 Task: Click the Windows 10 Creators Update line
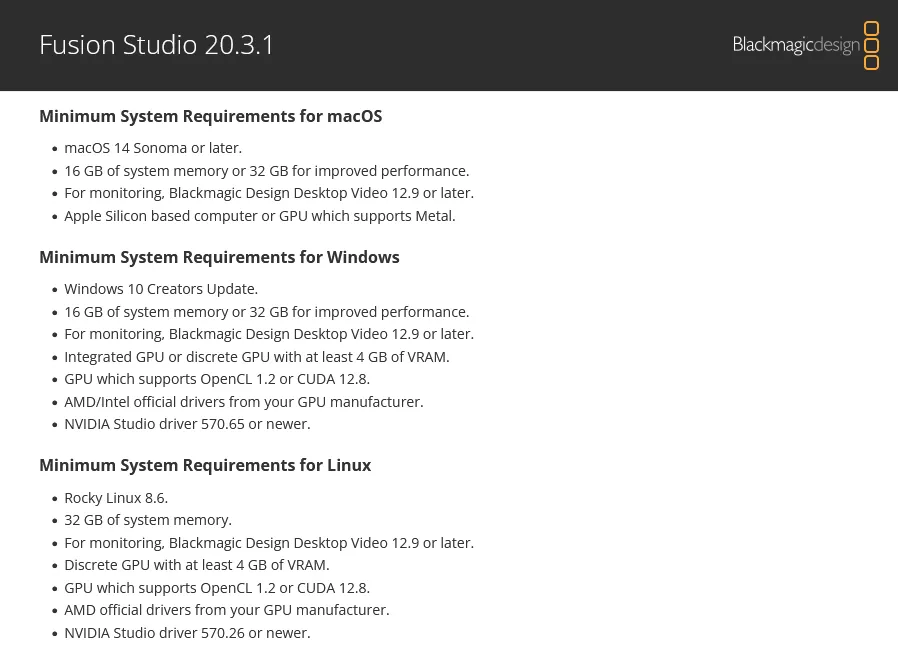(x=161, y=289)
